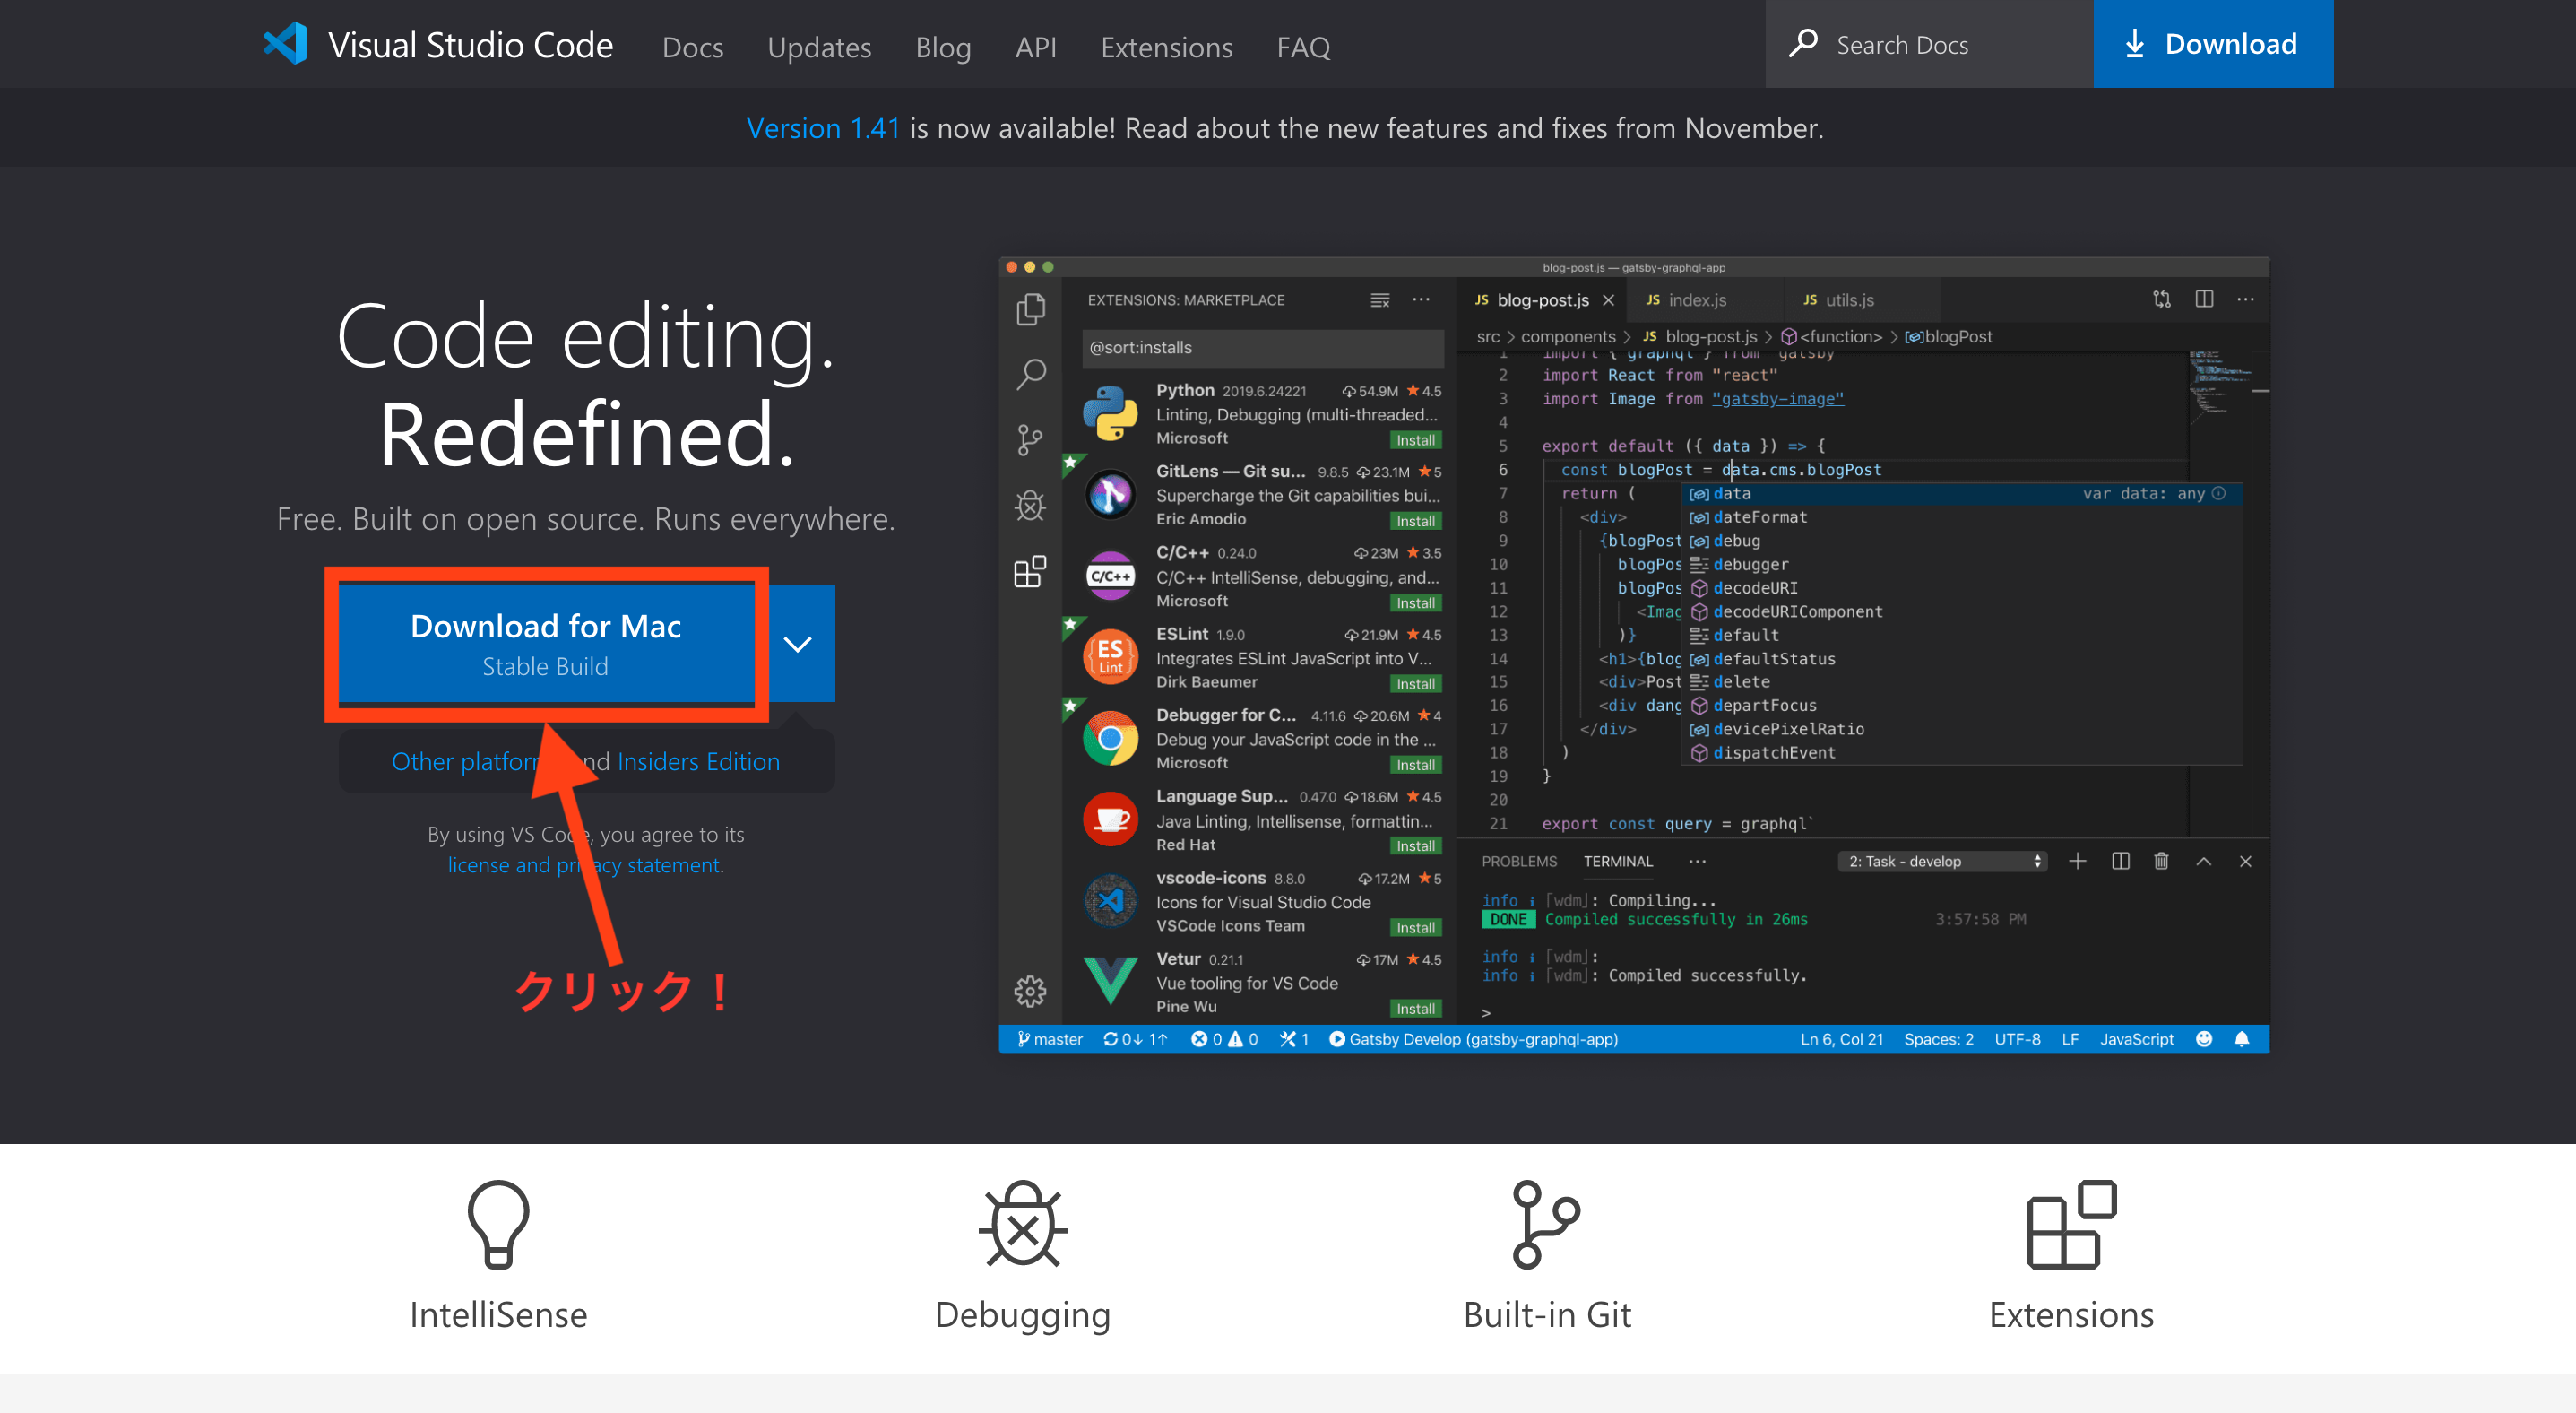Click the Install button for the Python extension
Image resolution: width=2576 pixels, height=1413 pixels.
[1415, 440]
